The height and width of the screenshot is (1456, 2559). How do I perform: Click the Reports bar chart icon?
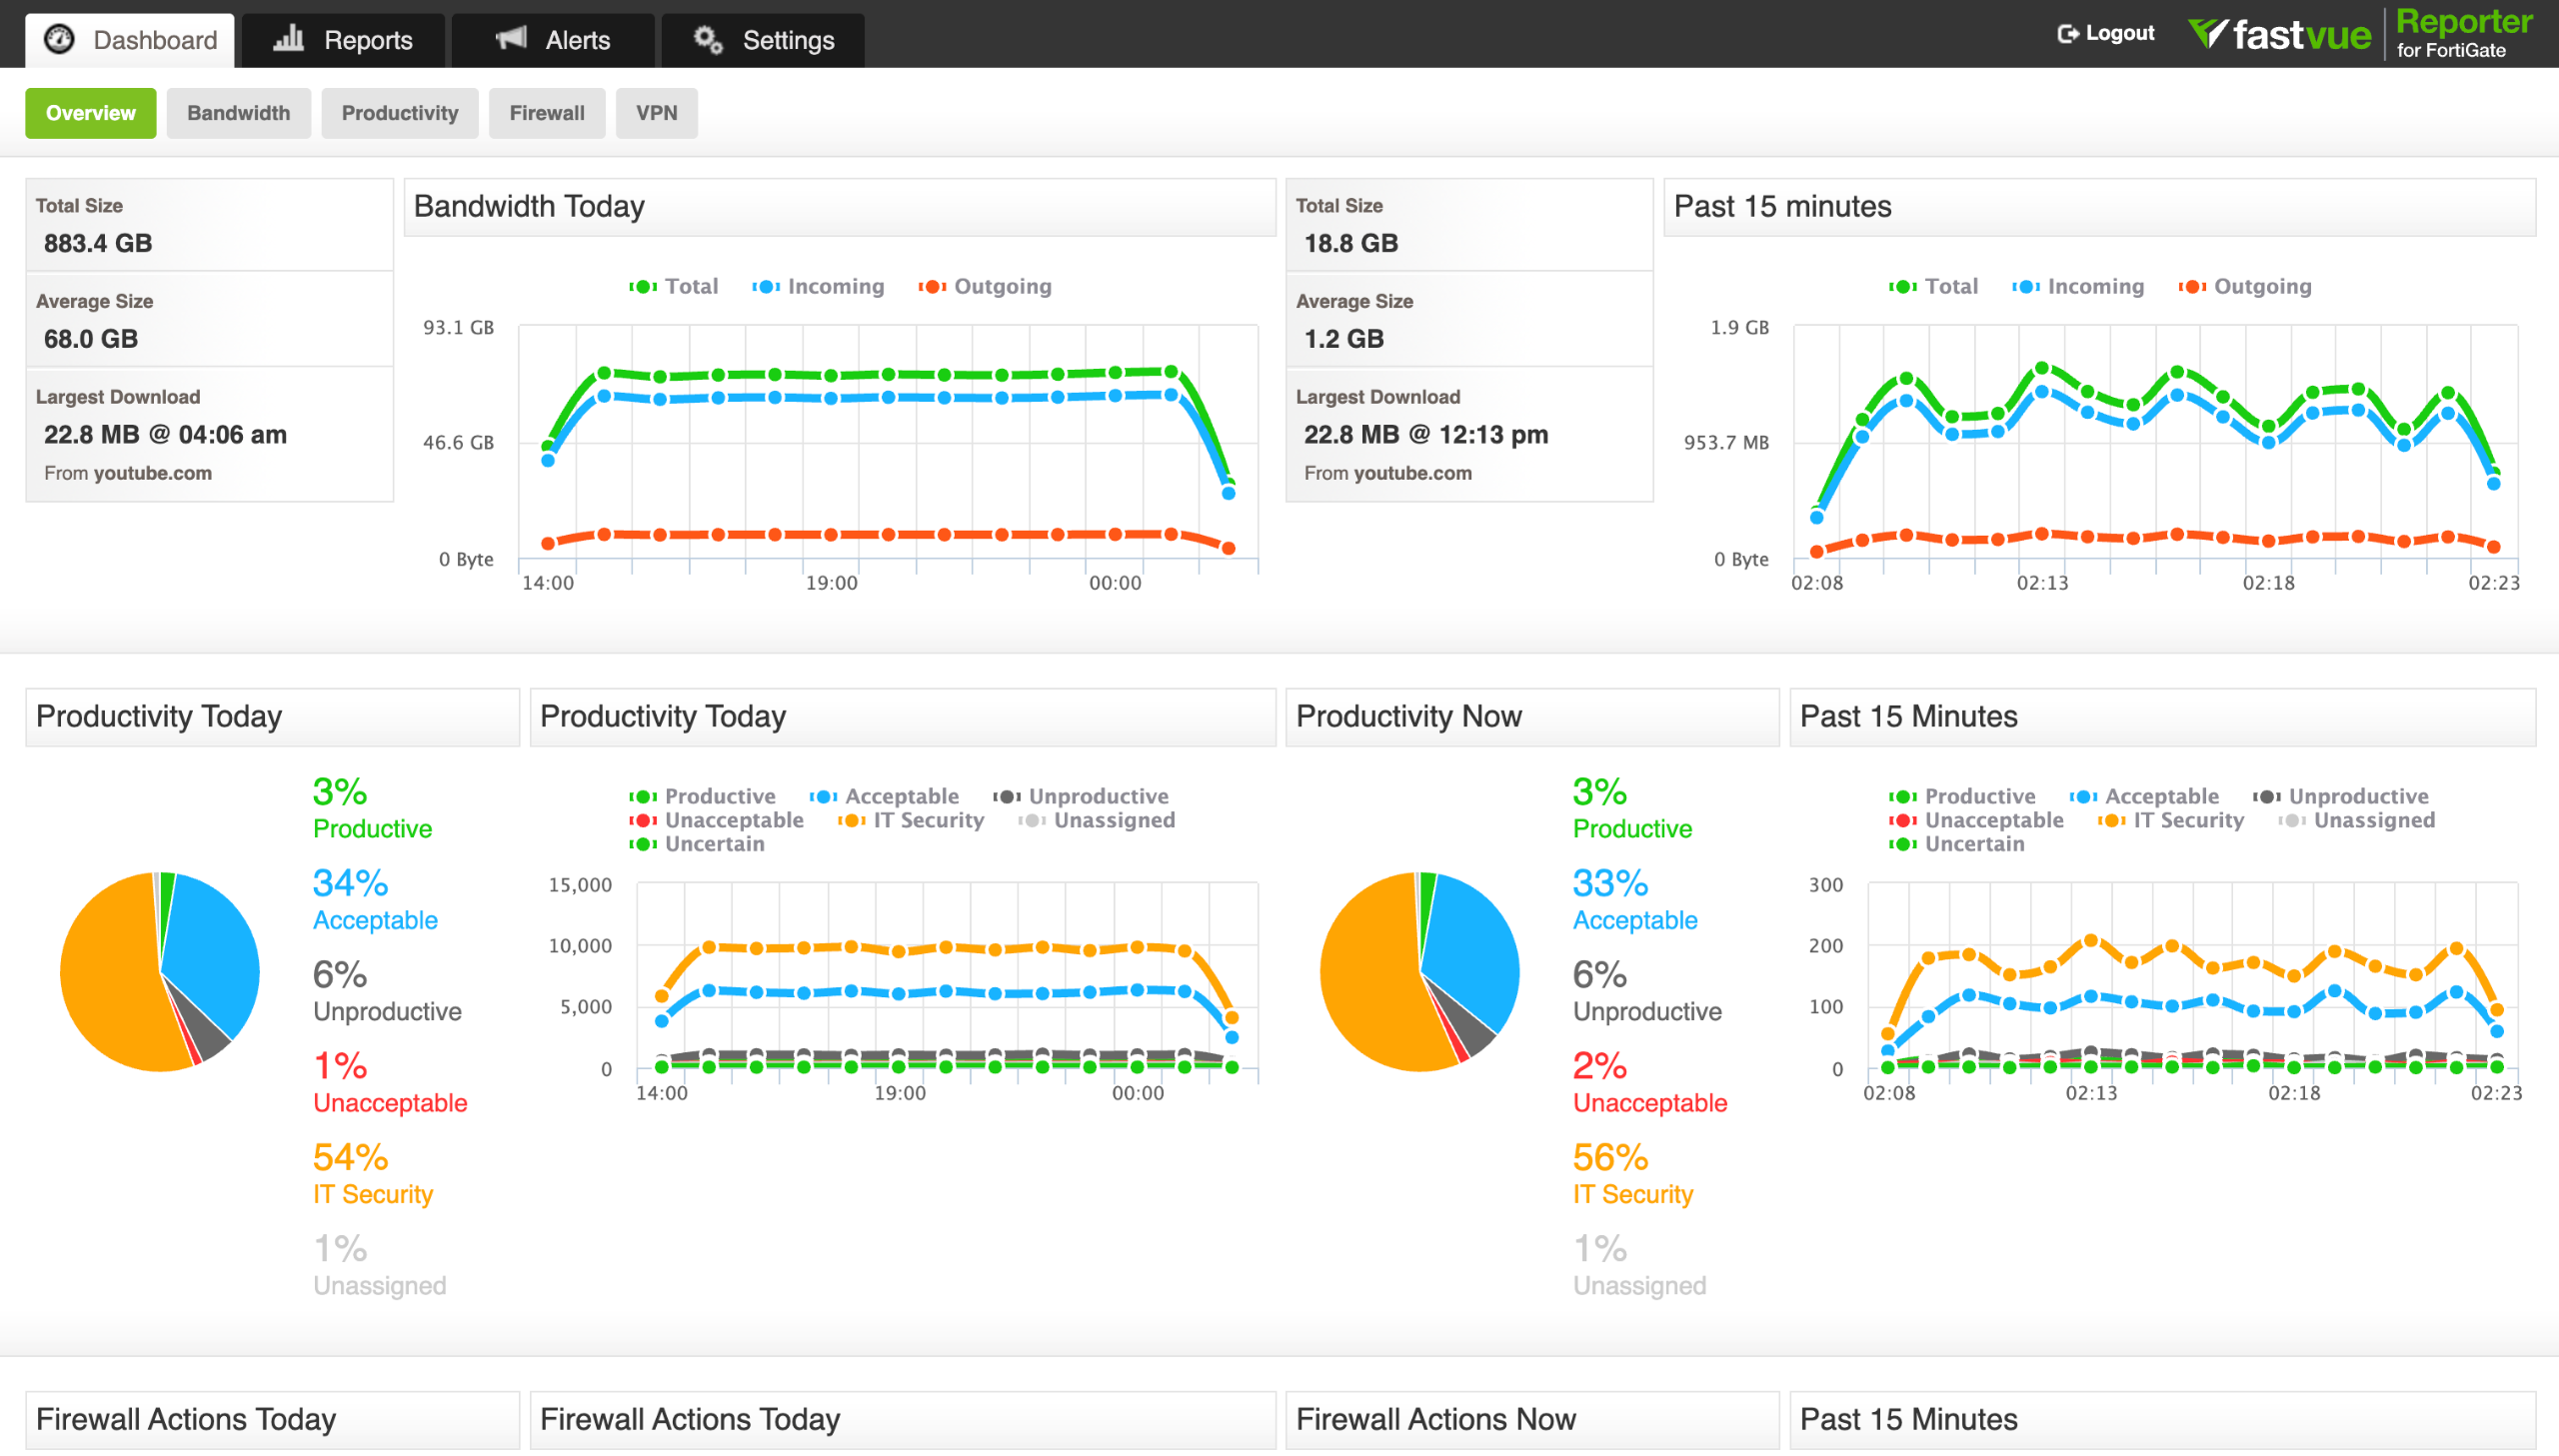click(x=289, y=39)
